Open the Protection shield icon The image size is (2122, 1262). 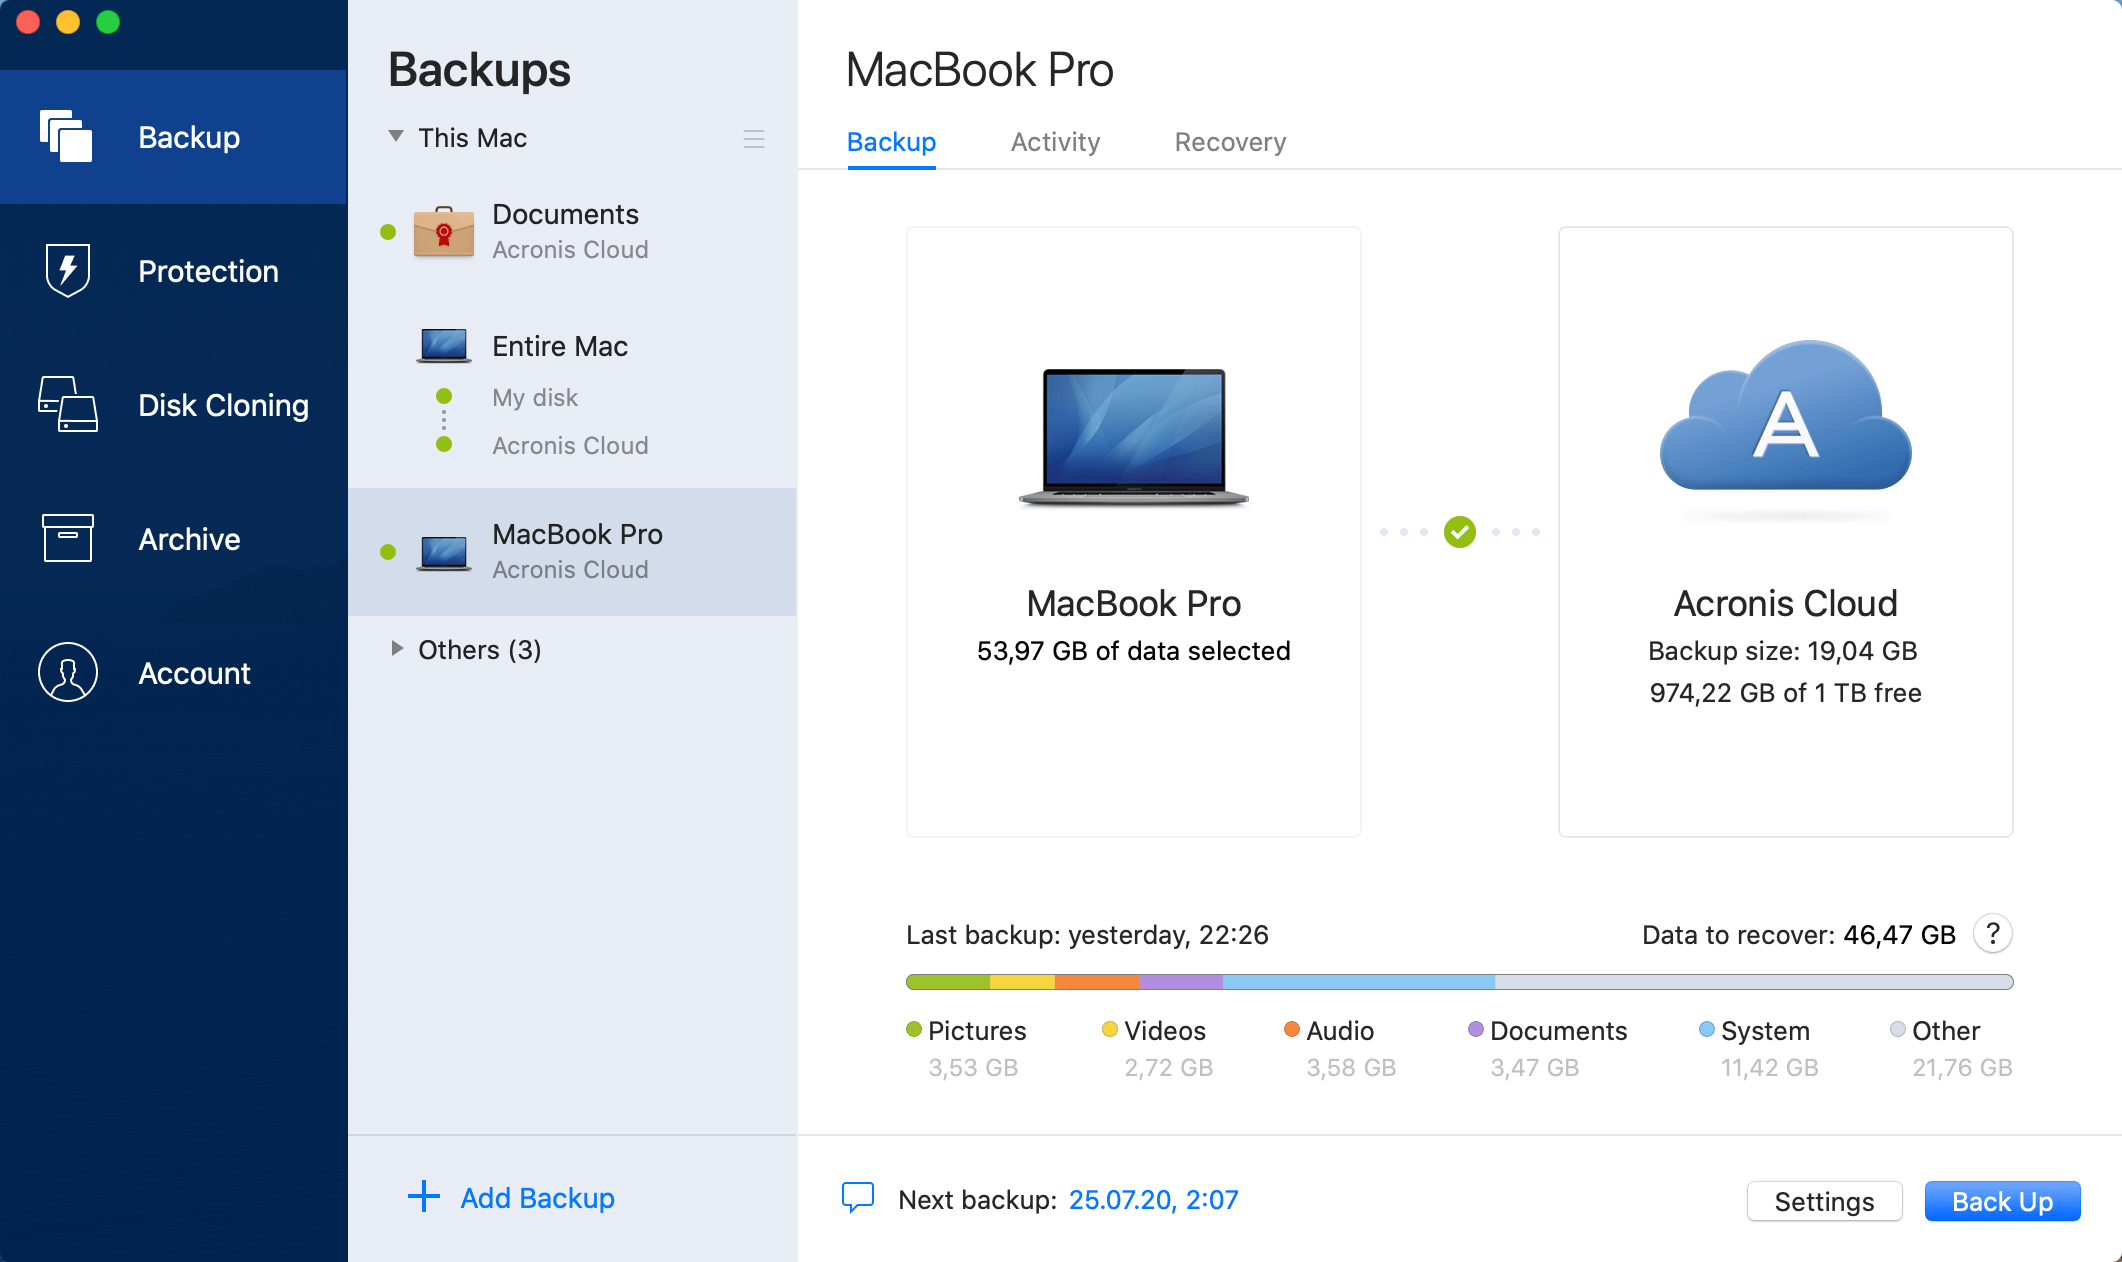(x=67, y=270)
